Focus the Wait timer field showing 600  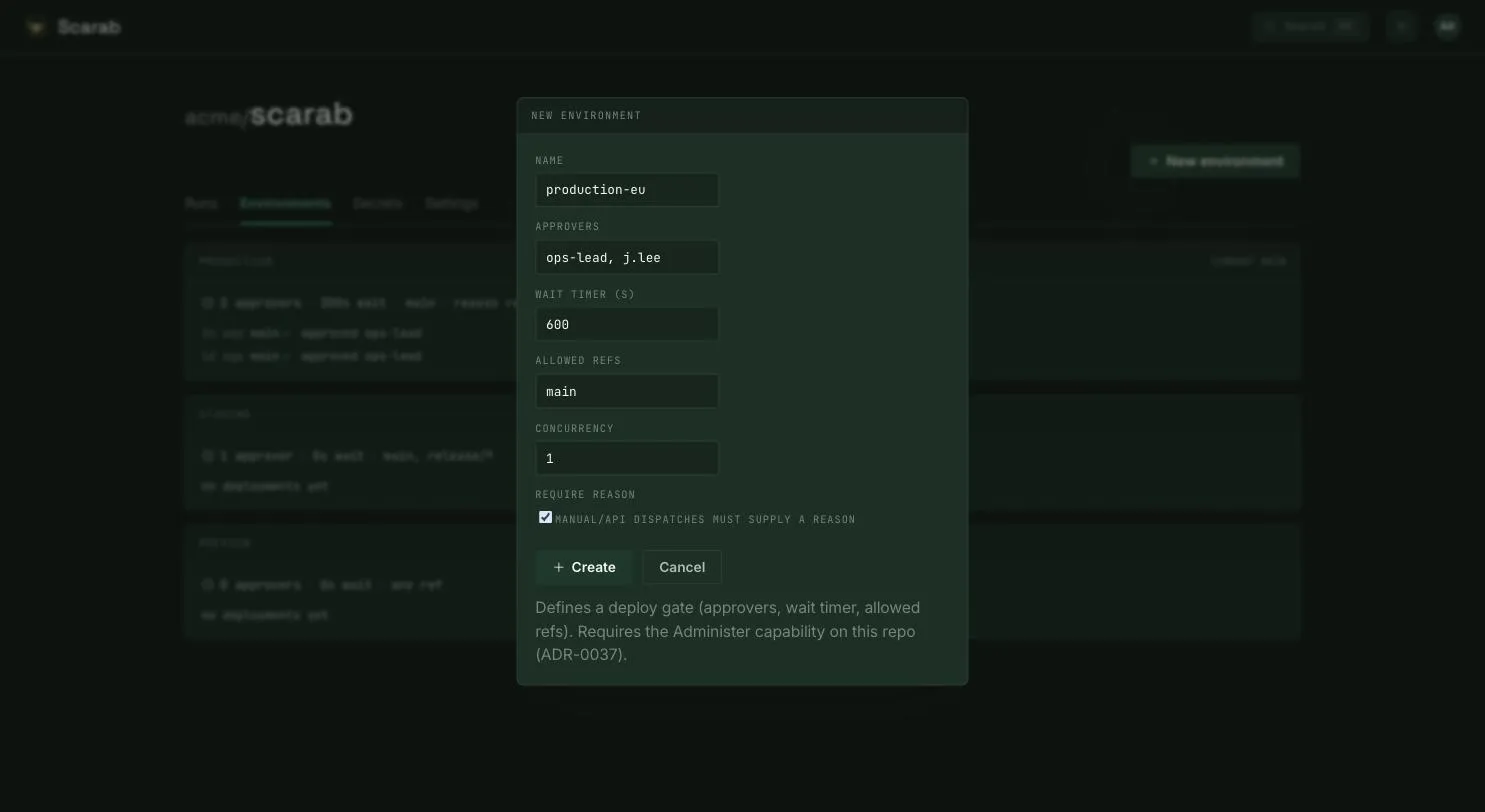pyautogui.click(x=627, y=324)
